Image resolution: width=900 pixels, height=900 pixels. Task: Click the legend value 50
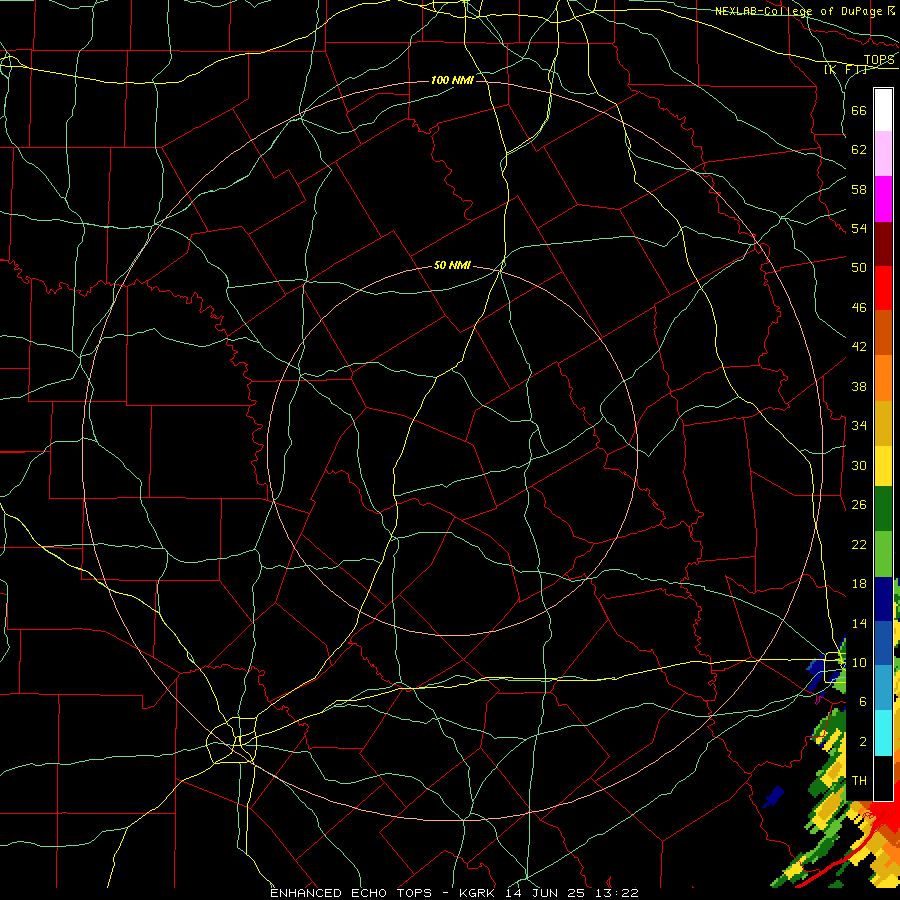click(859, 267)
